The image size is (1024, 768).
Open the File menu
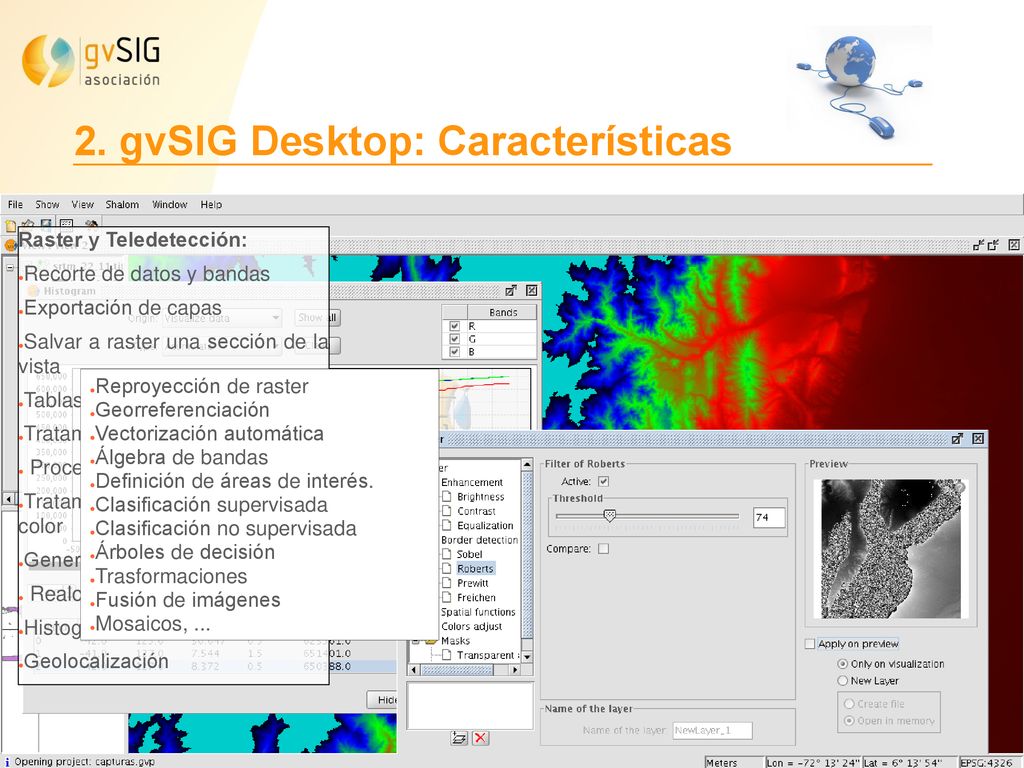click(15, 204)
